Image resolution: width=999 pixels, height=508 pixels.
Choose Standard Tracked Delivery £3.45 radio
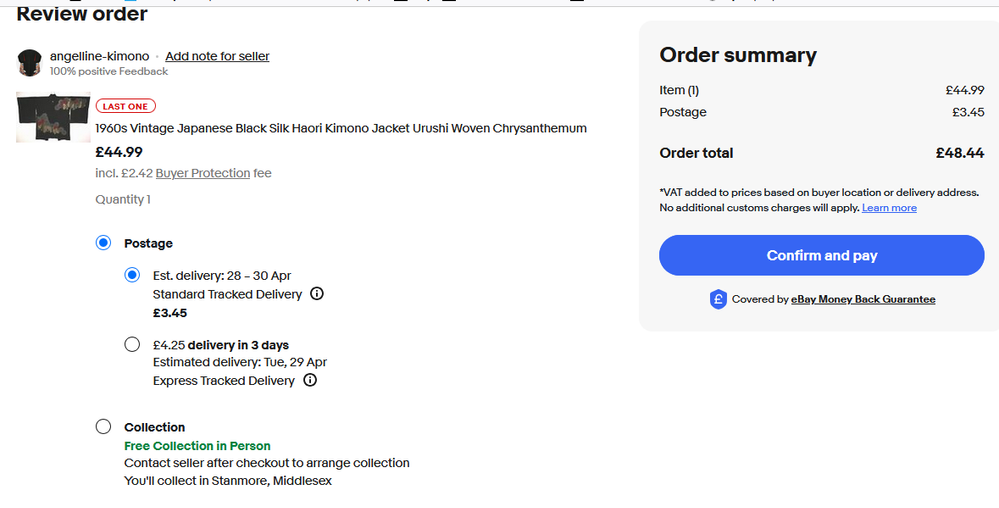click(132, 275)
